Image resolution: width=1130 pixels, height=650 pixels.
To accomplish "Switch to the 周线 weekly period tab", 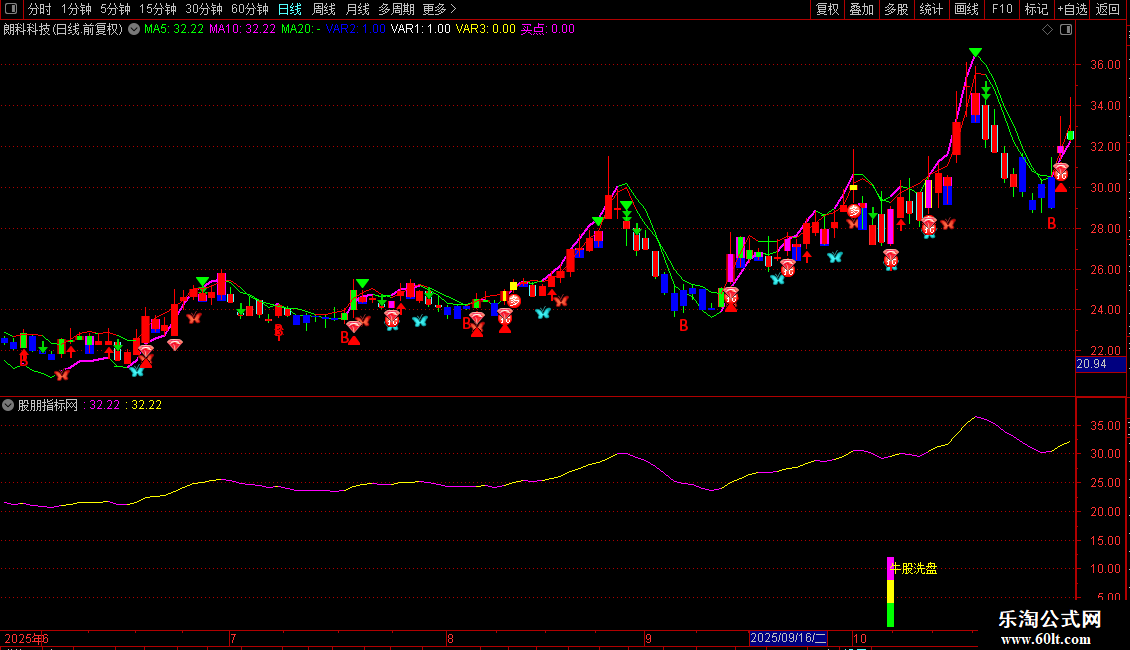I will point(324,9).
